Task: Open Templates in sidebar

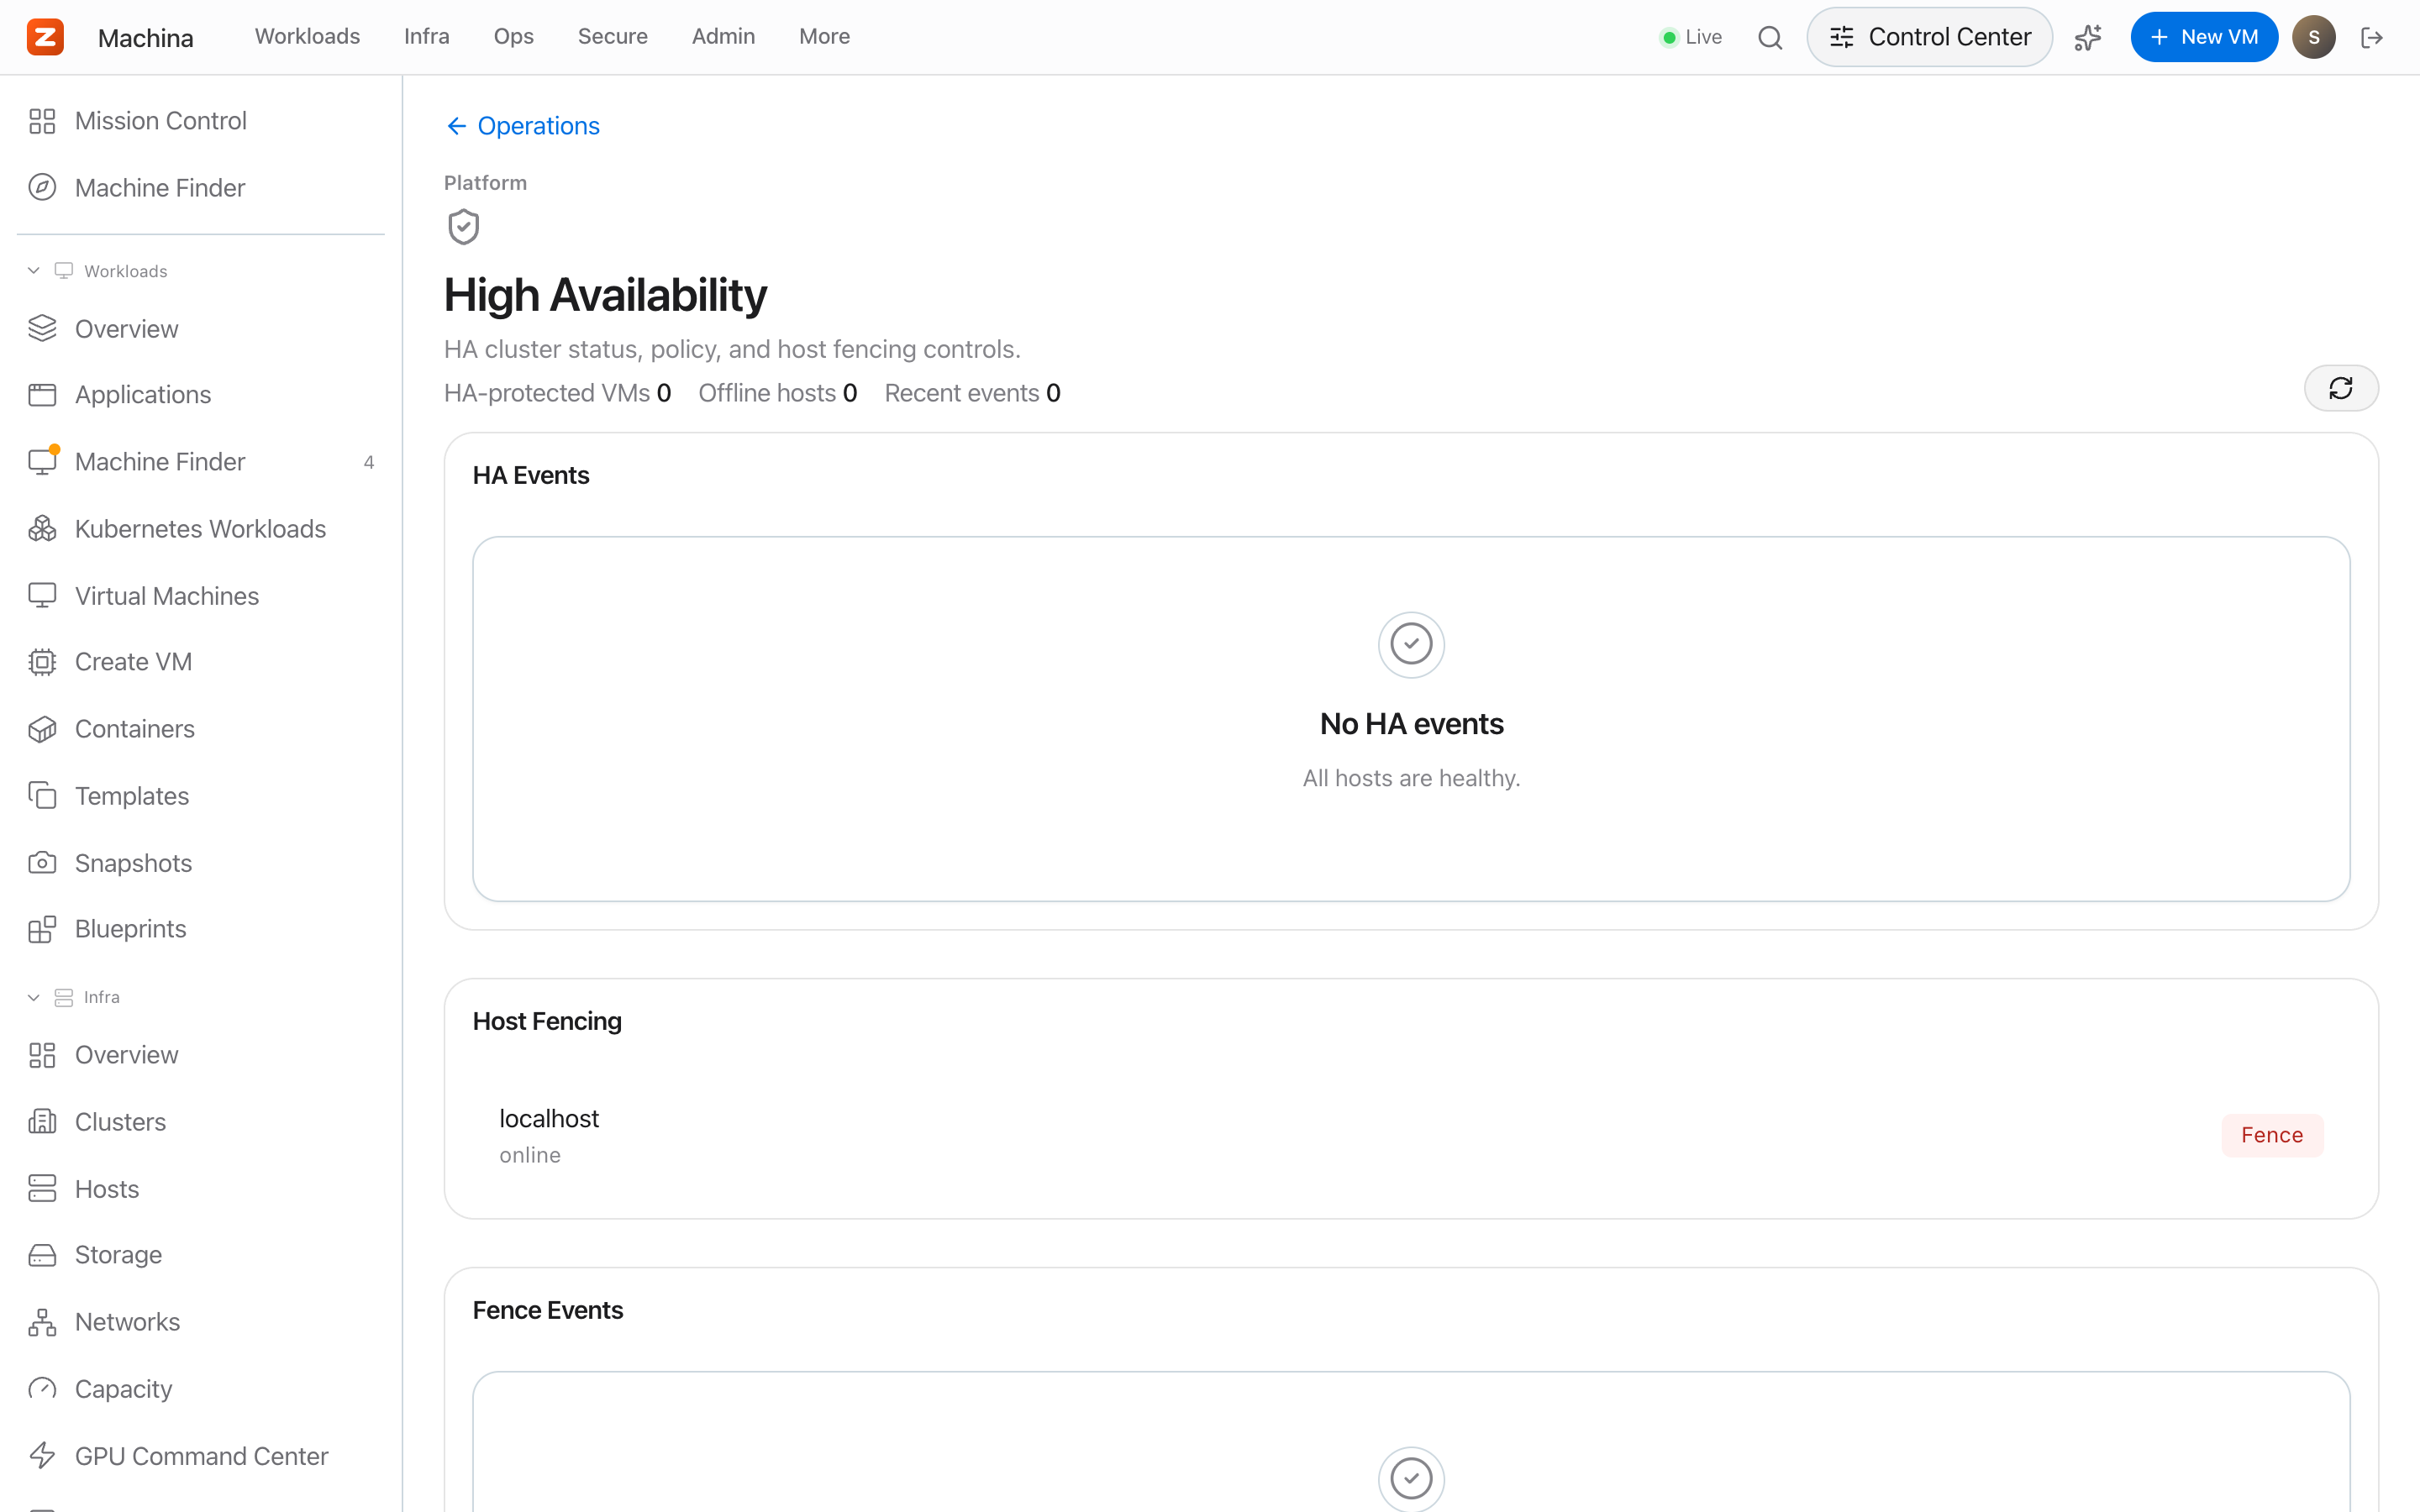Action: (x=200, y=796)
